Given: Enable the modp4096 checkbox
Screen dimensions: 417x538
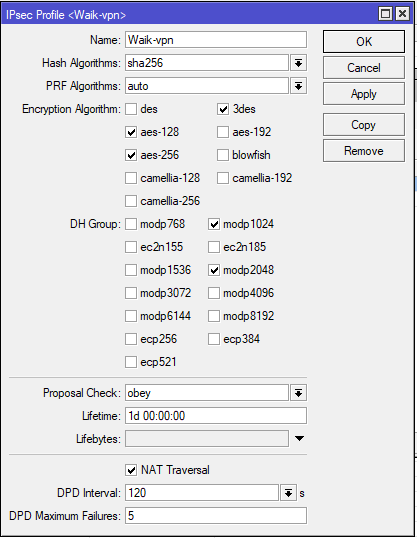Looking at the screenshot, I should coord(214,293).
